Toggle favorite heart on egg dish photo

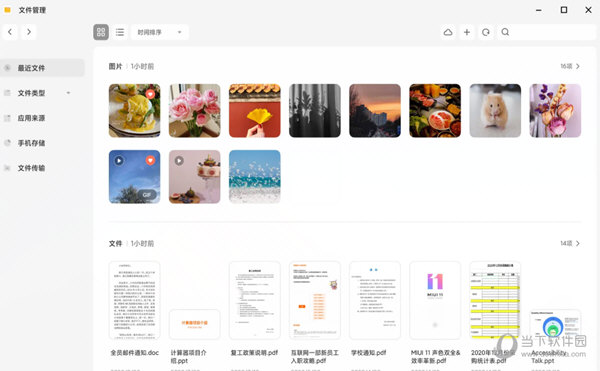150,94
